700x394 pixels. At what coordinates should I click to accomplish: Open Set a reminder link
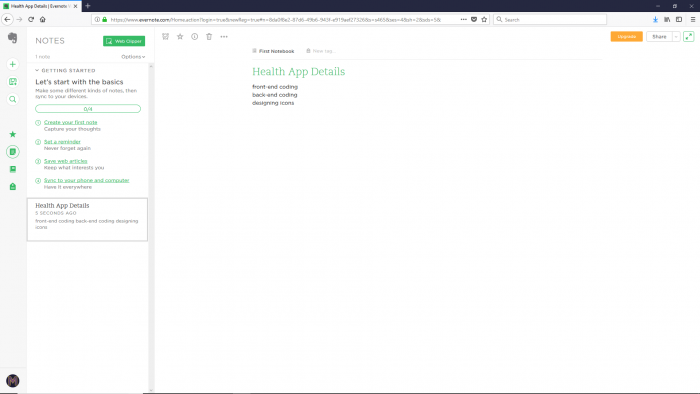coord(62,141)
